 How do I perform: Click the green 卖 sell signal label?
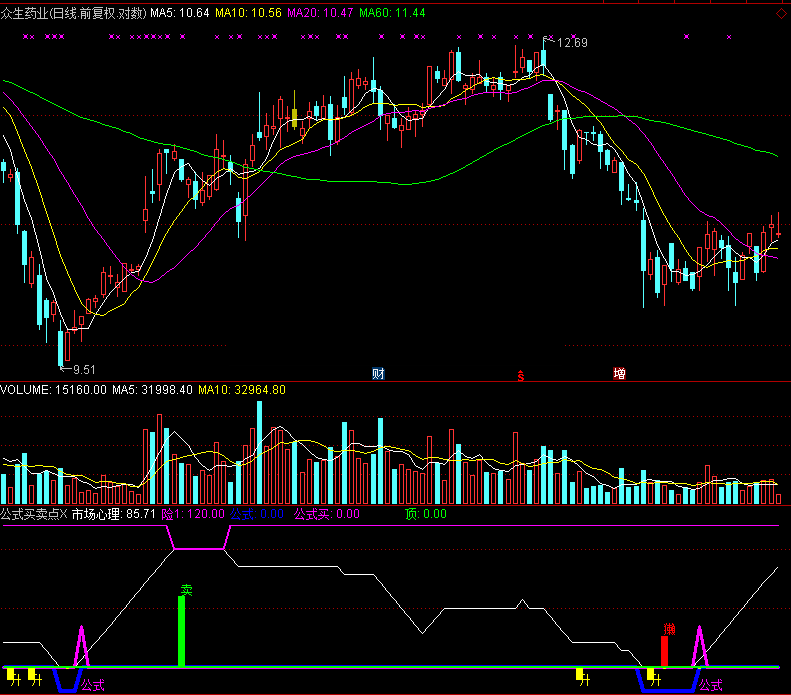[187, 590]
